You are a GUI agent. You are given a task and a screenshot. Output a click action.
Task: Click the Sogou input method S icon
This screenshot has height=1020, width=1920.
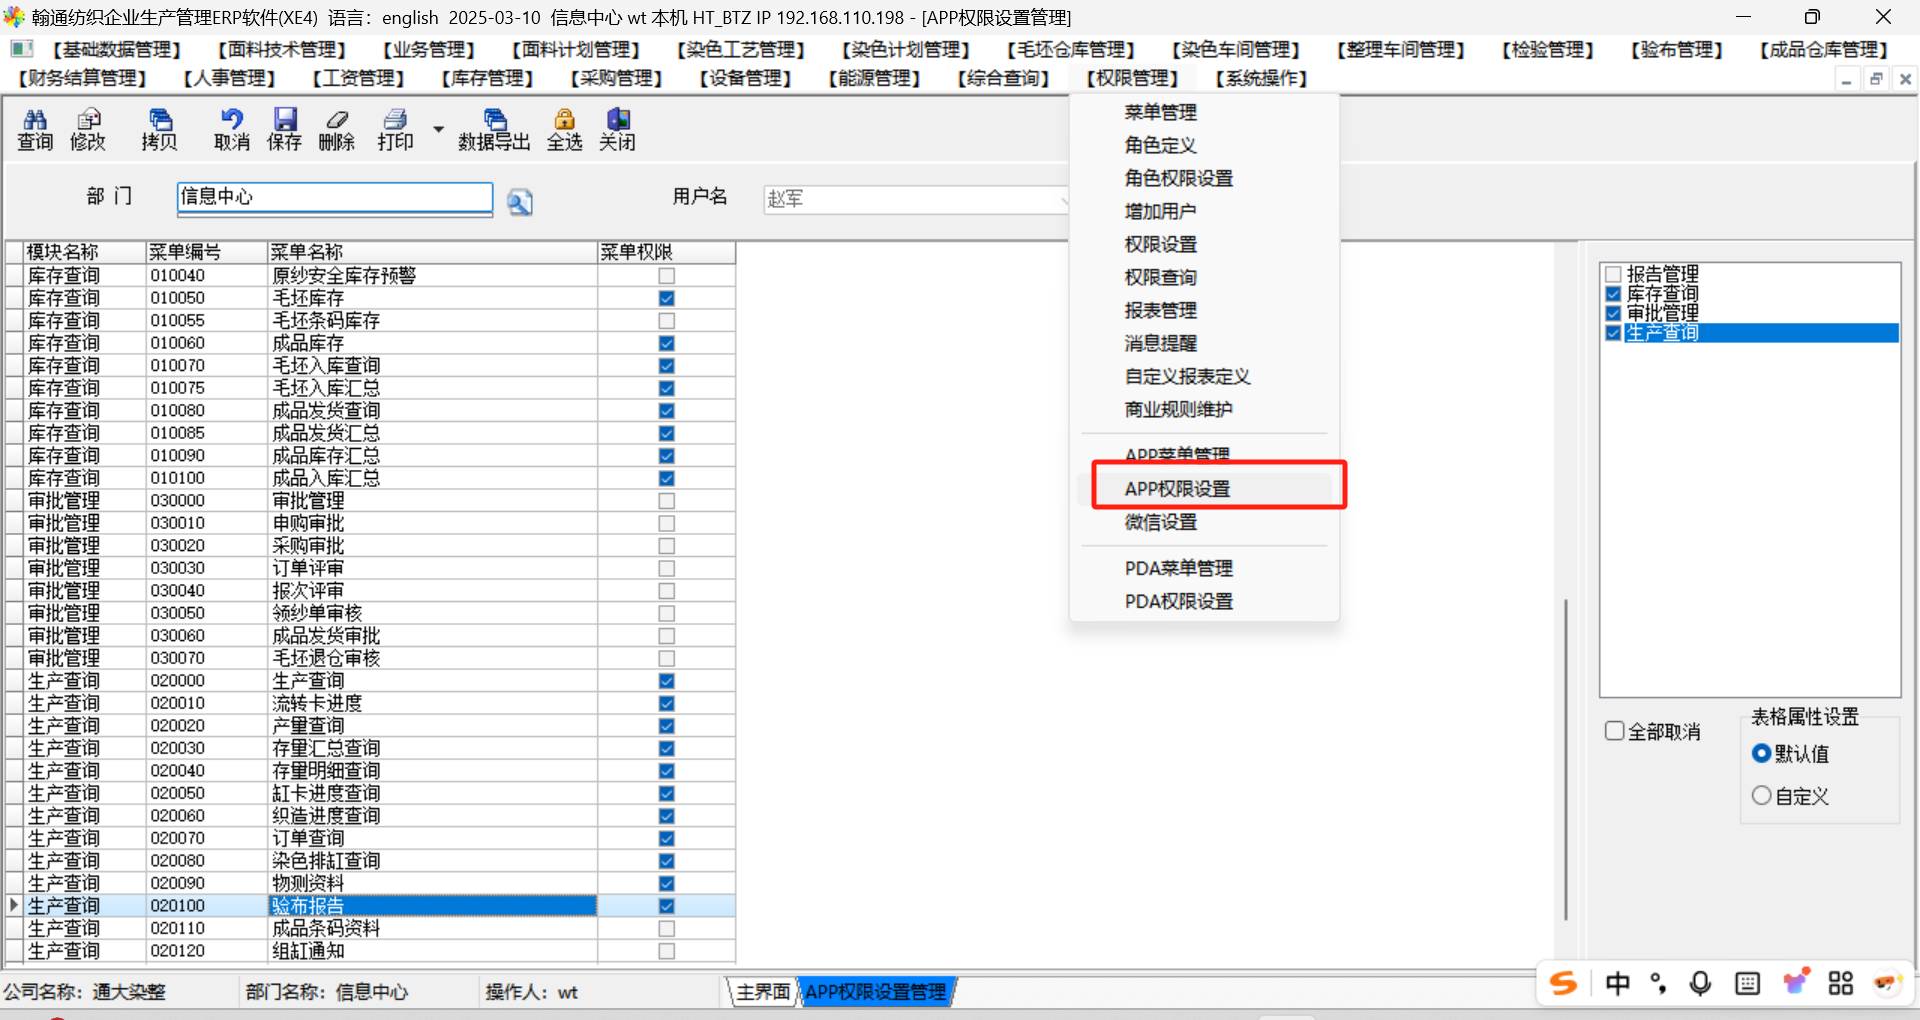tap(1564, 984)
